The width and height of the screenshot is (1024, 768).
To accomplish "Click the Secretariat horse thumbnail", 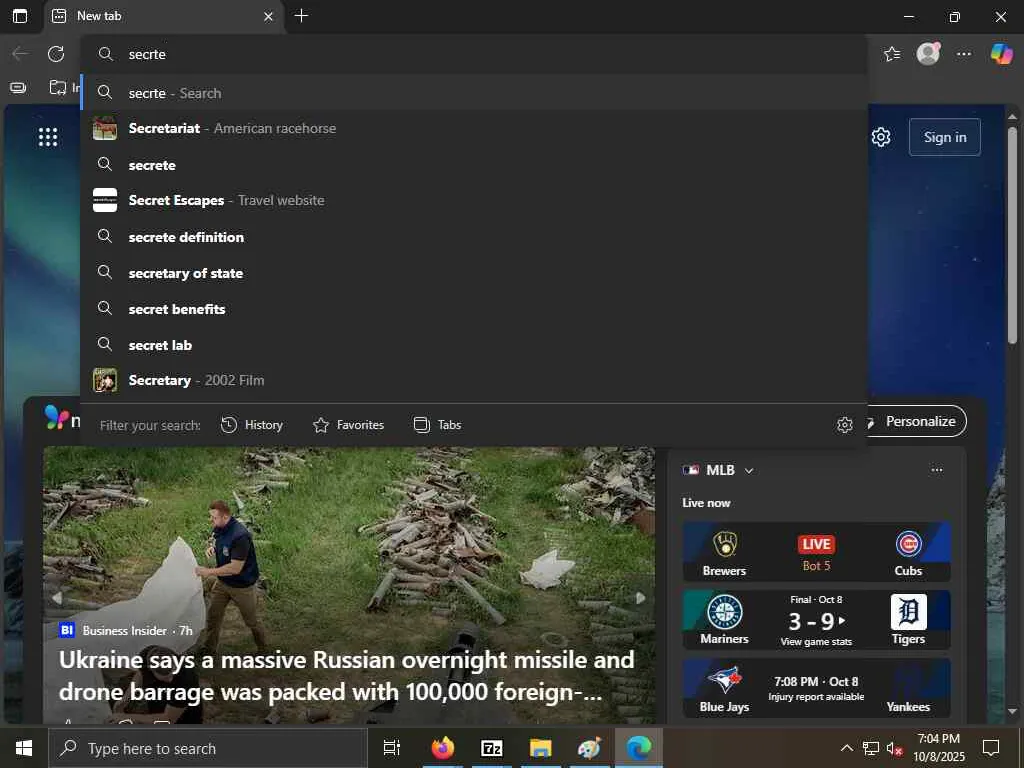I will coord(105,129).
